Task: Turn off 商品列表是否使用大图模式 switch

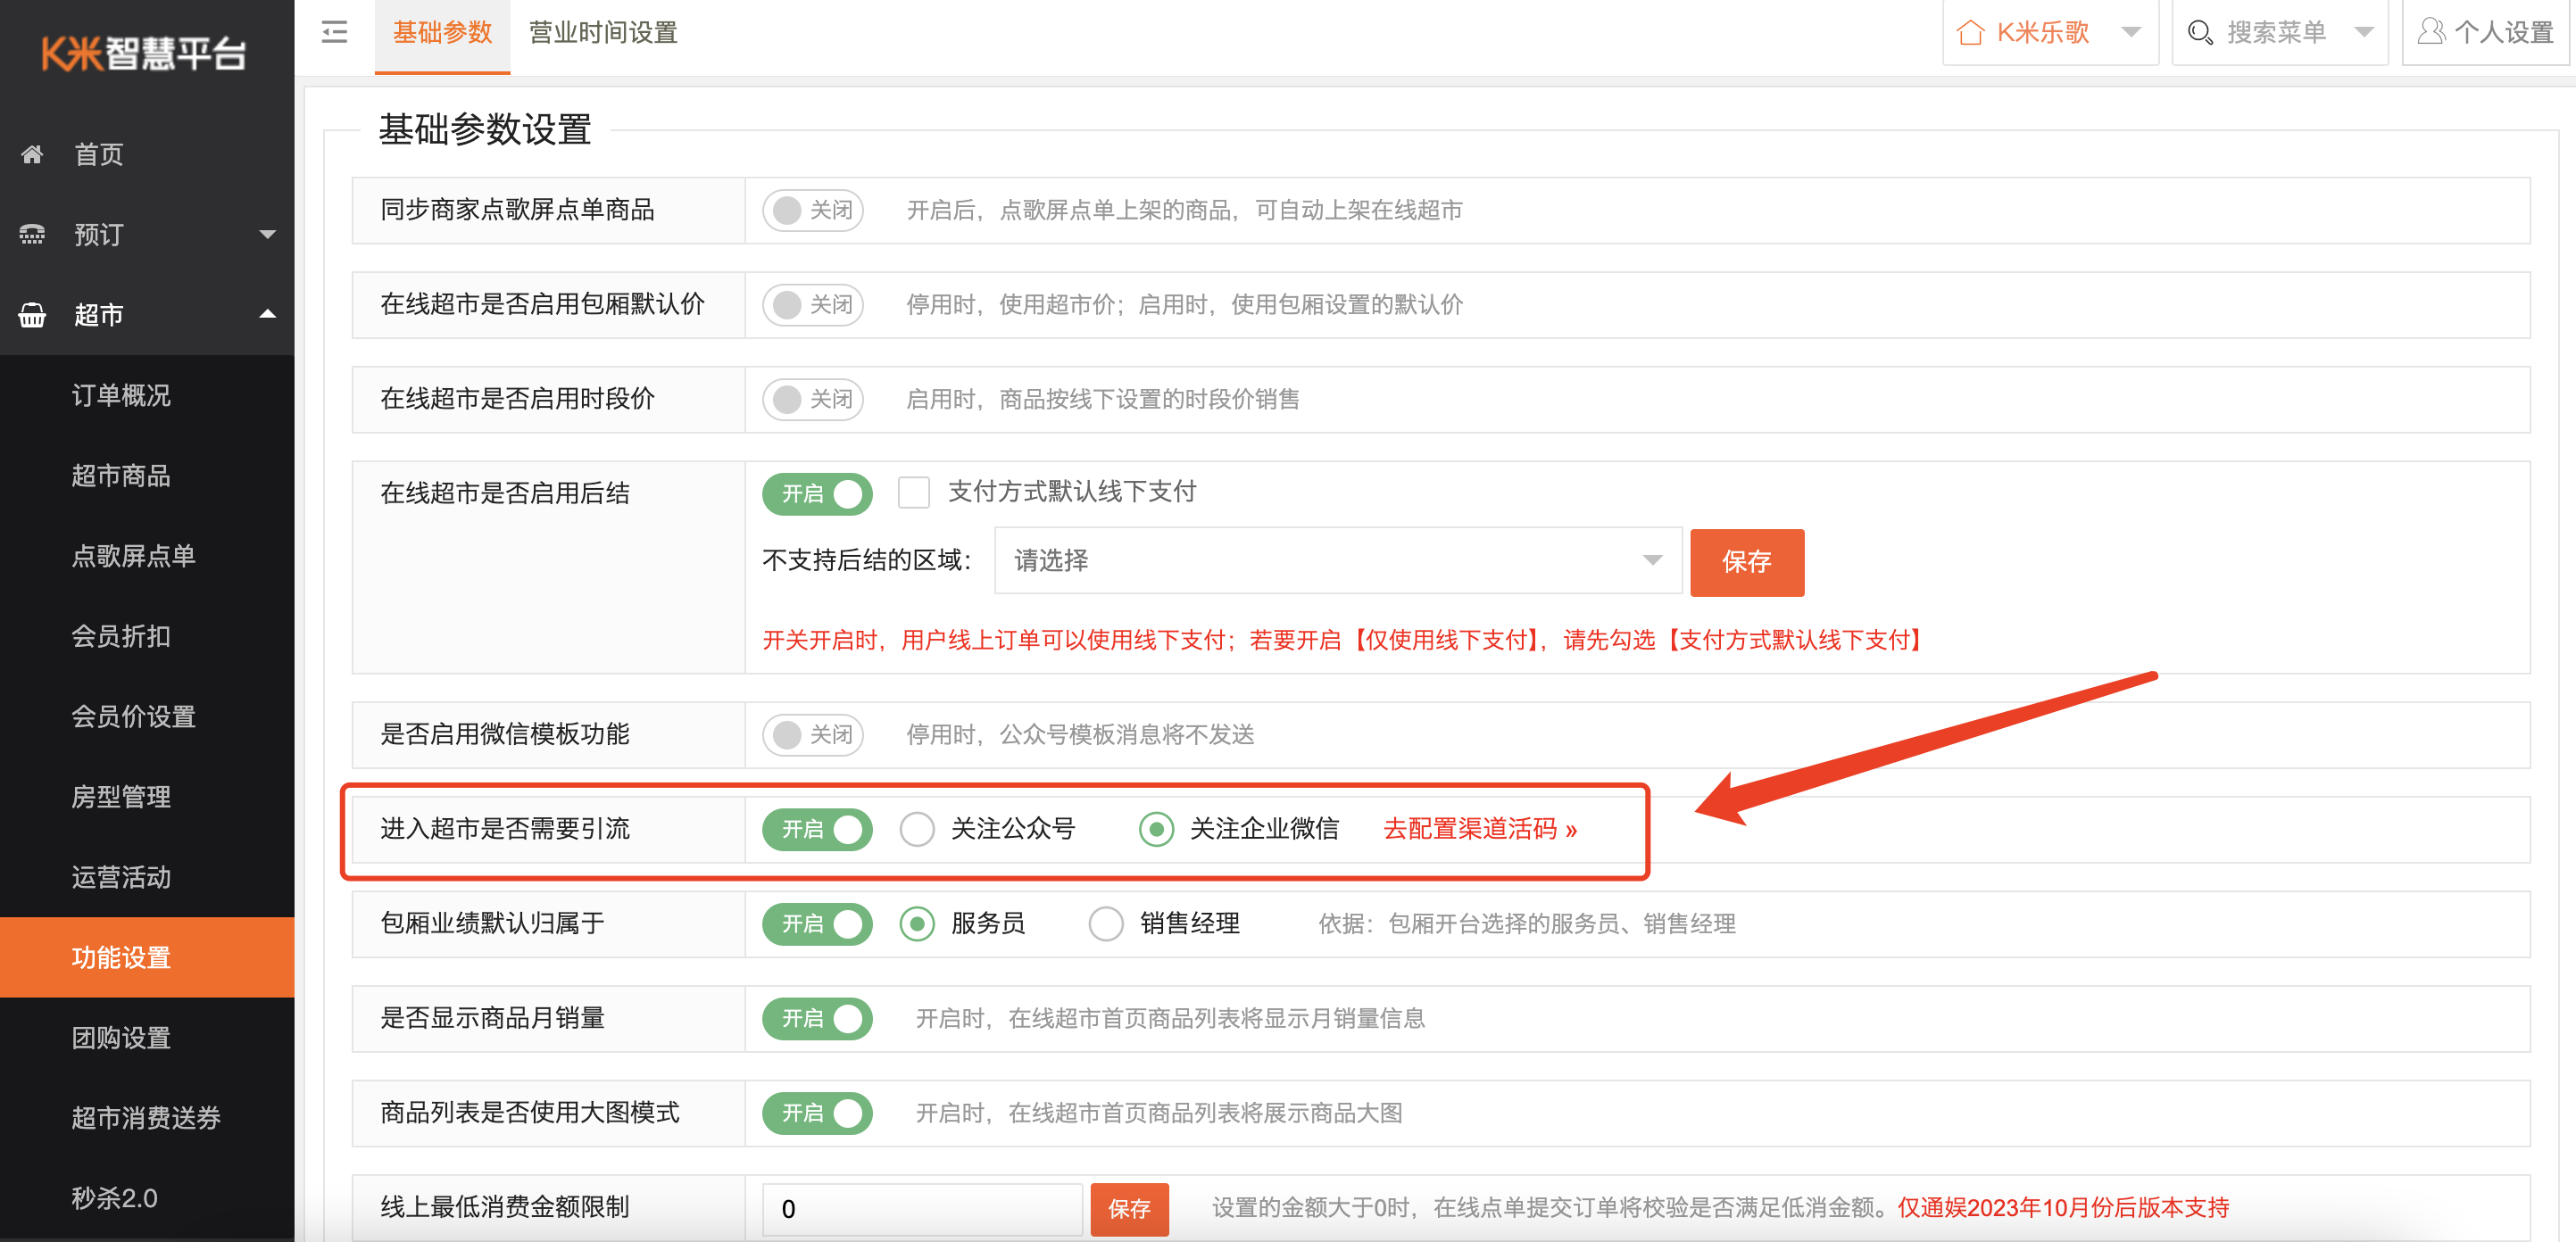Action: coord(817,1113)
